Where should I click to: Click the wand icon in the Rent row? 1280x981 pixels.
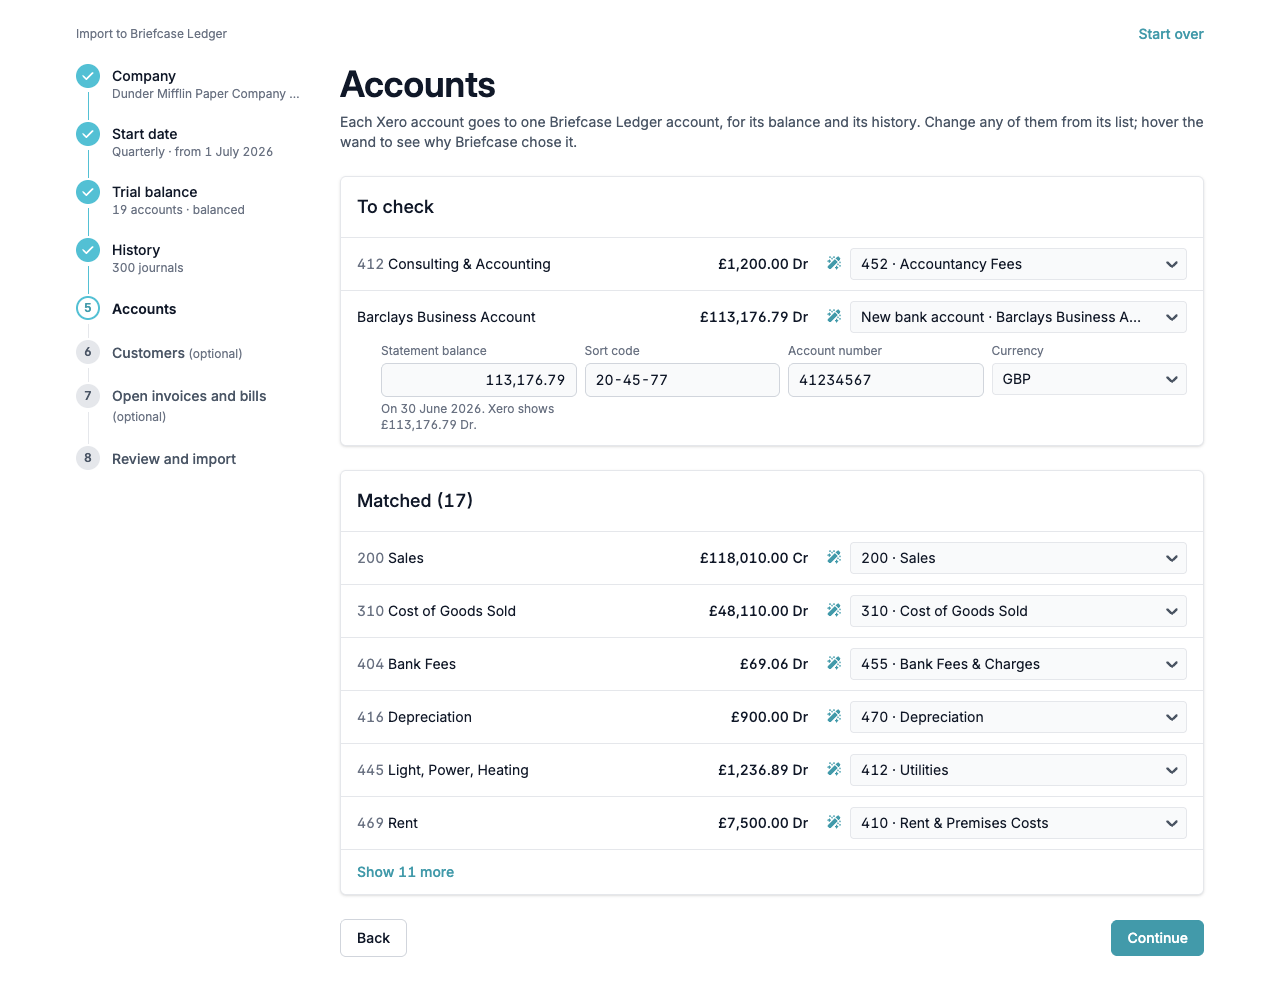[x=834, y=823]
